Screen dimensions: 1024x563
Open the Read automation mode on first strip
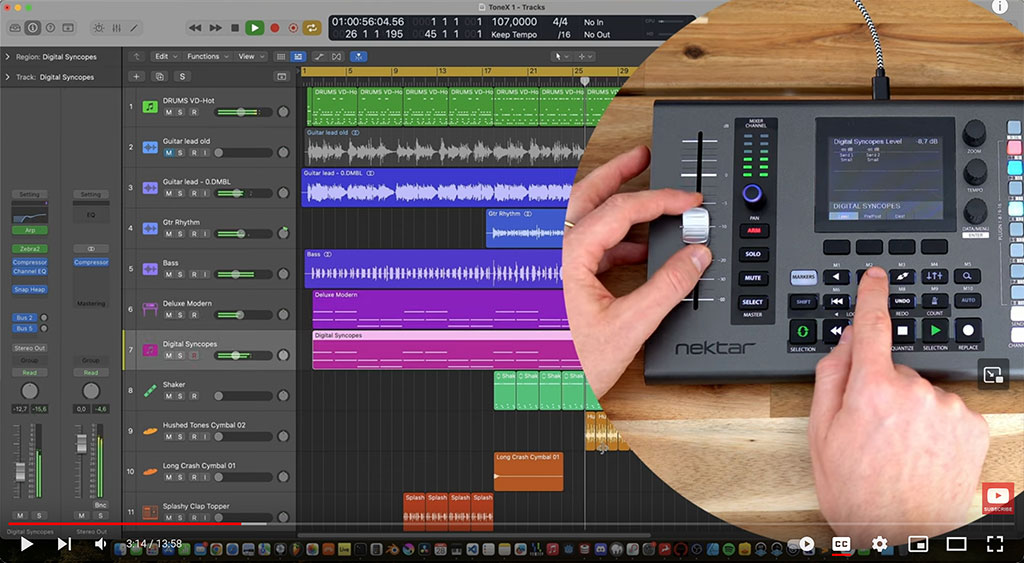[29, 372]
